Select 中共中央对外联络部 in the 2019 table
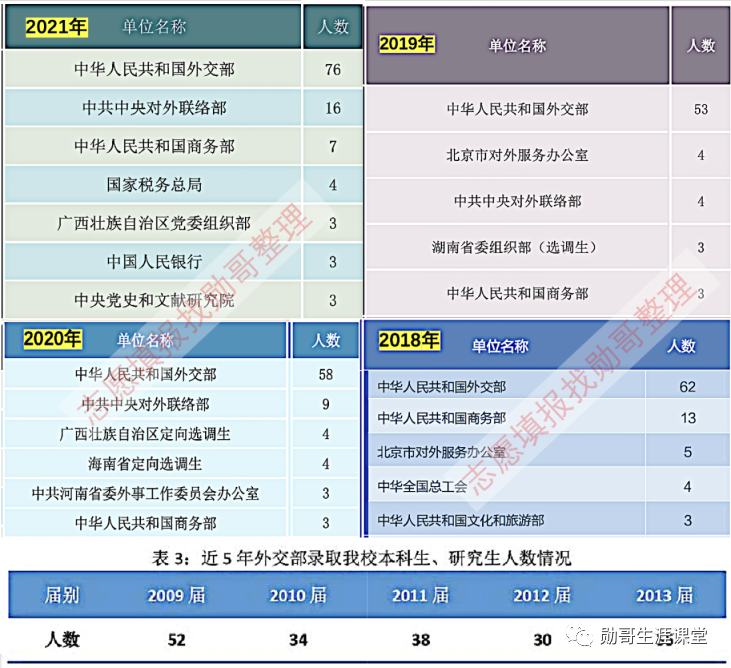731x668 pixels. click(x=517, y=201)
